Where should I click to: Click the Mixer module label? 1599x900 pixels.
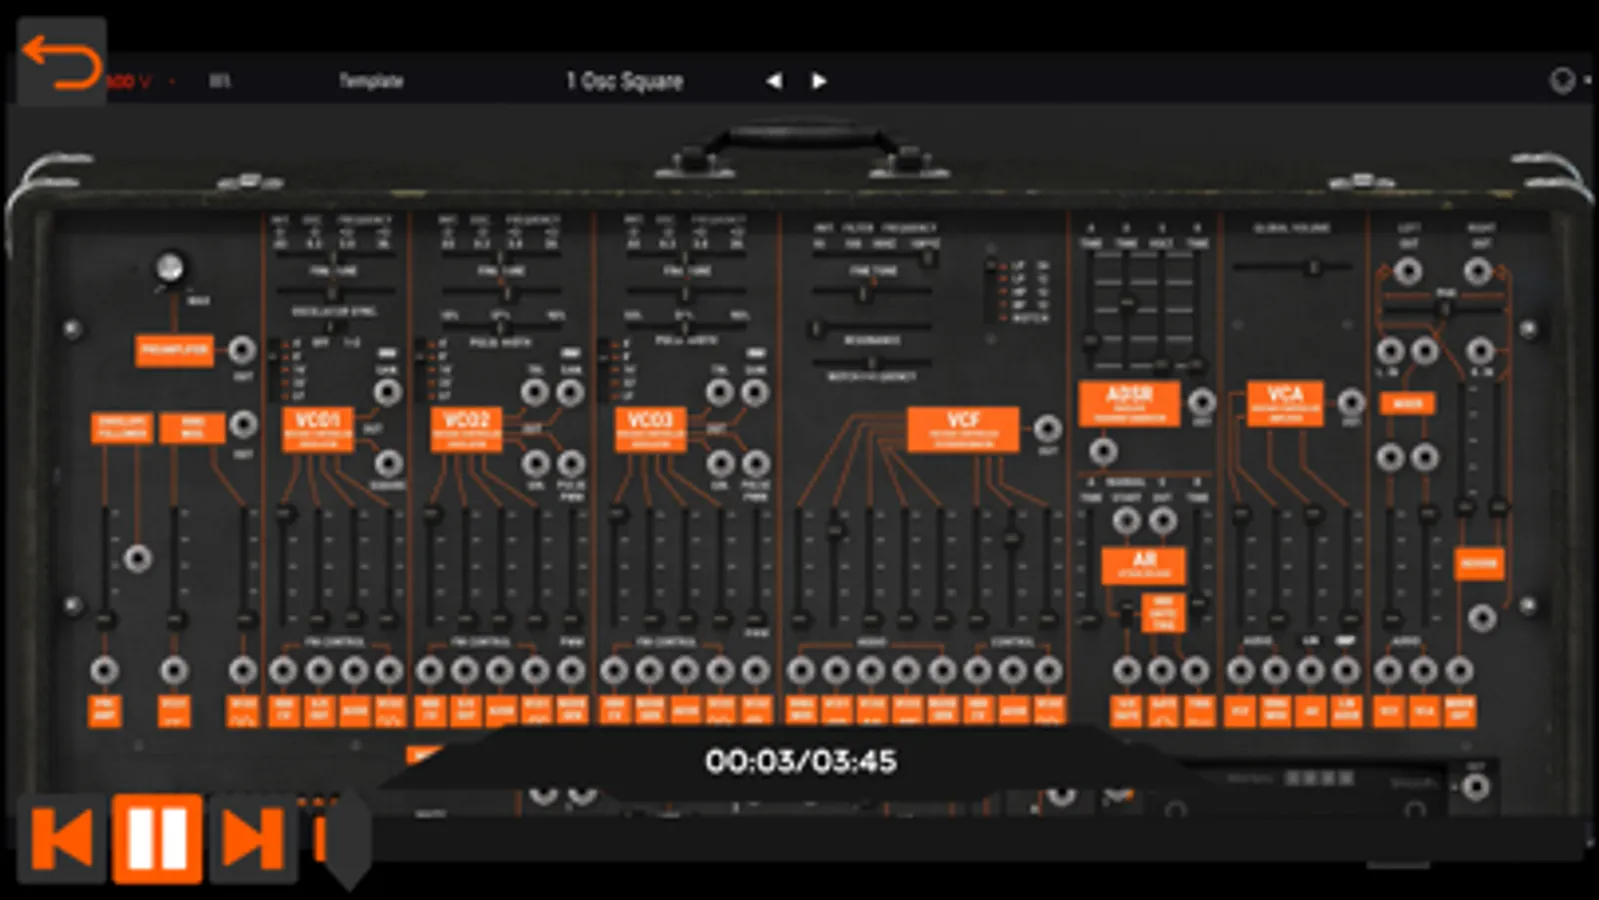coord(1407,404)
